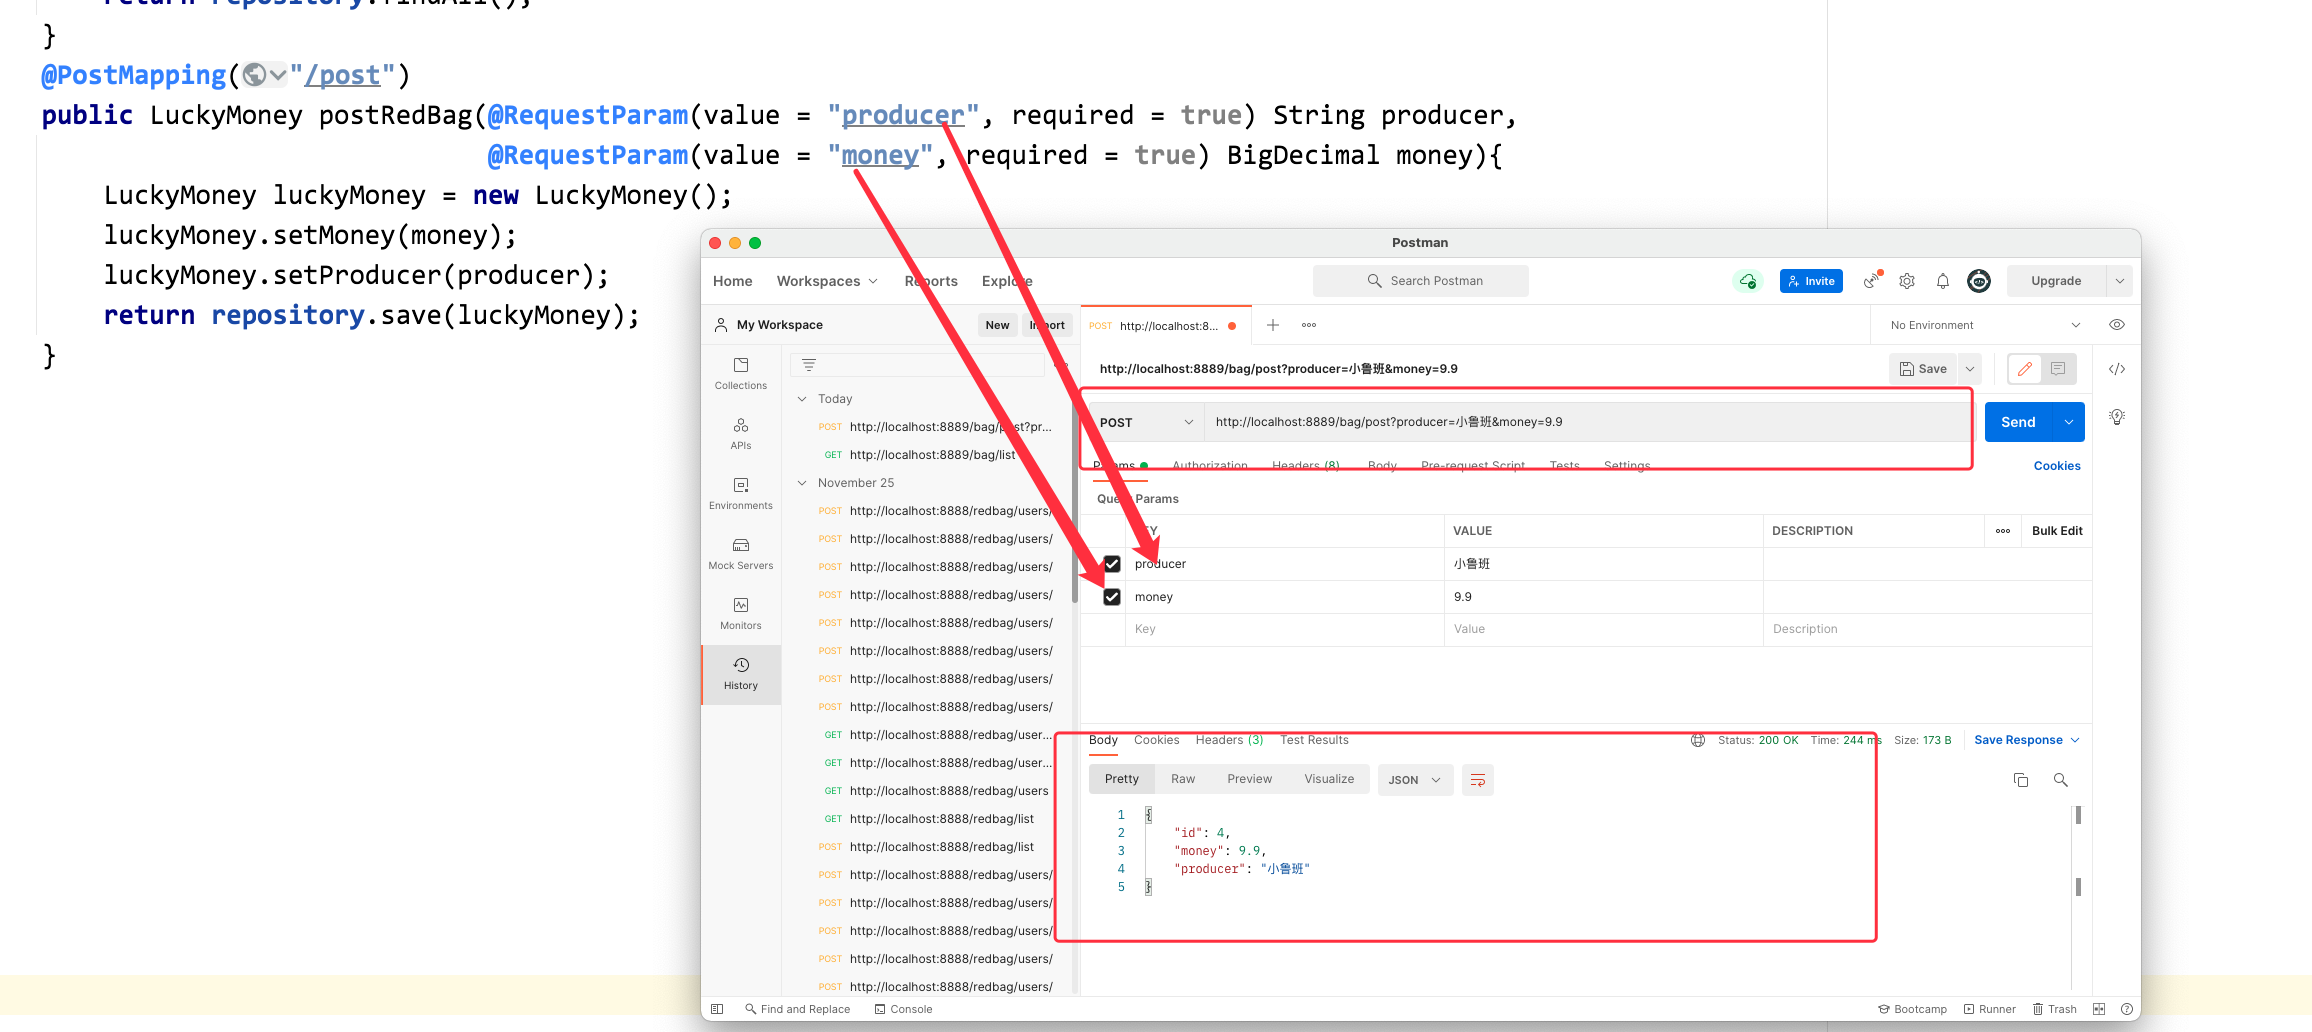Image resolution: width=2312 pixels, height=1032 pixels.
Task: Open the Workspaces dropdown
Action: coord(827,281)
